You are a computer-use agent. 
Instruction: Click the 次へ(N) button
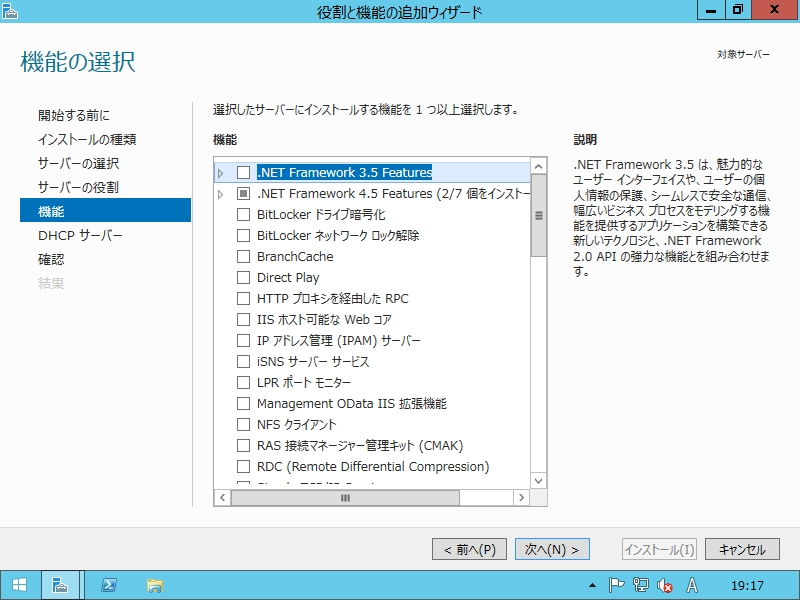coord(552,550)
